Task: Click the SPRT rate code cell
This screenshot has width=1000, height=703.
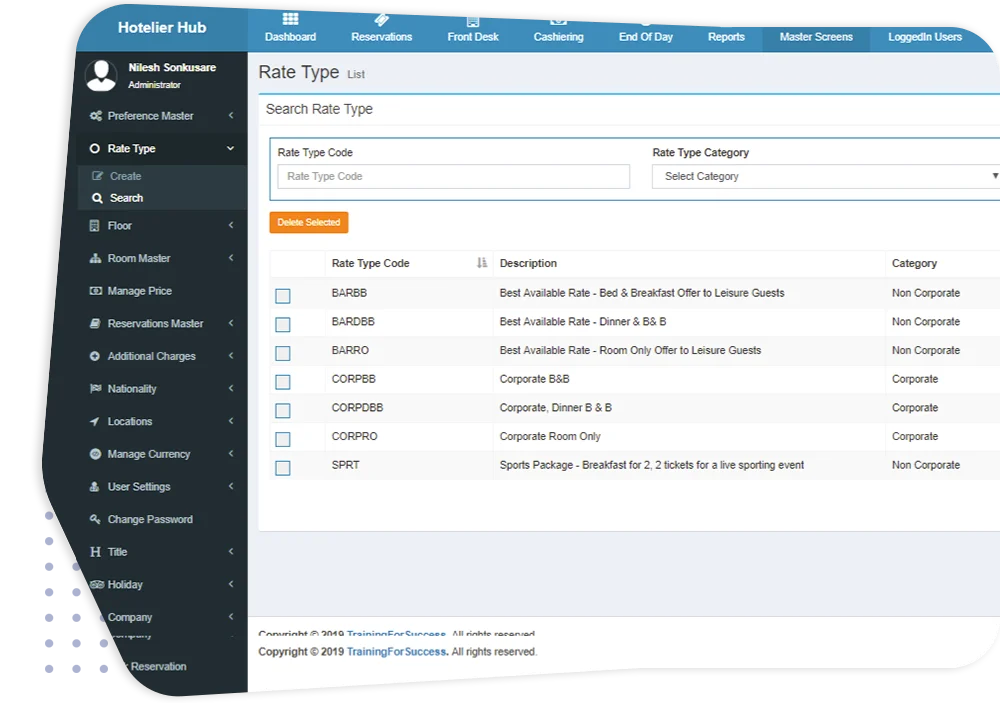Action: click(x=345, y=465)
